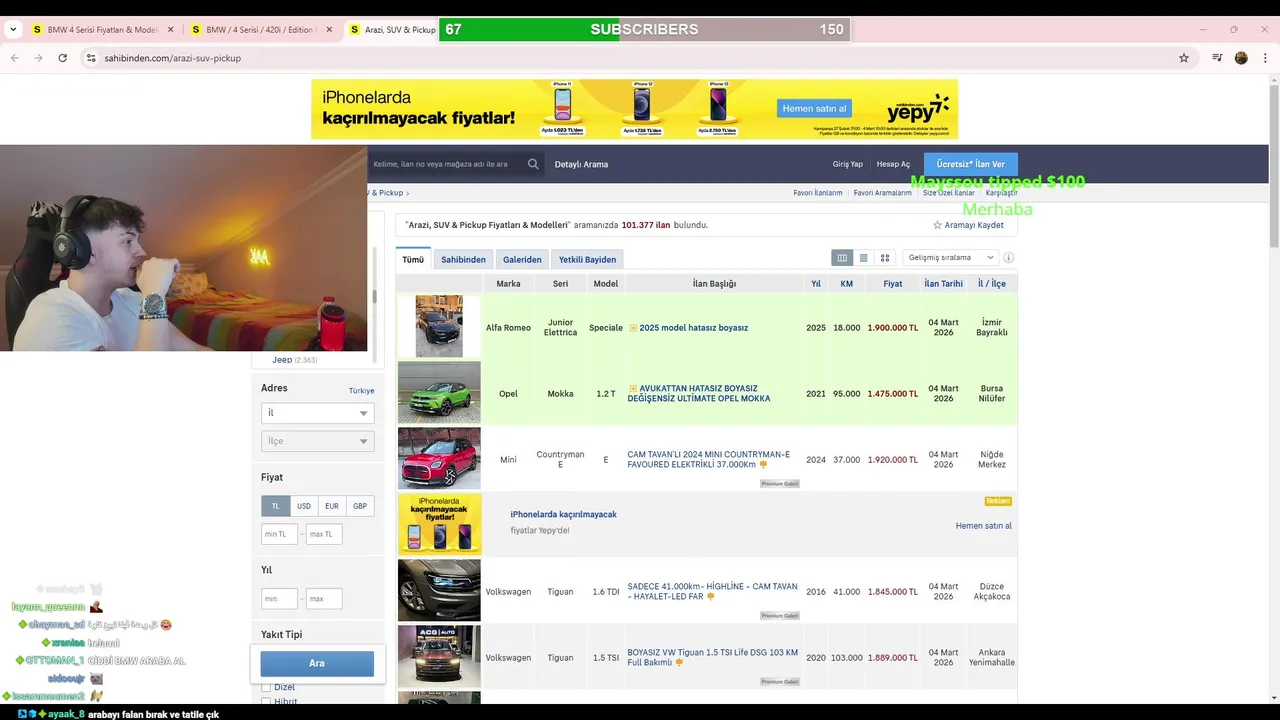The height and width of the screenshot is (720, 1280).
Task: Open CAM TAVAN'LI 2024 MINI COUNTRYMAN-E listing
Action: click(x=708, y=459)
